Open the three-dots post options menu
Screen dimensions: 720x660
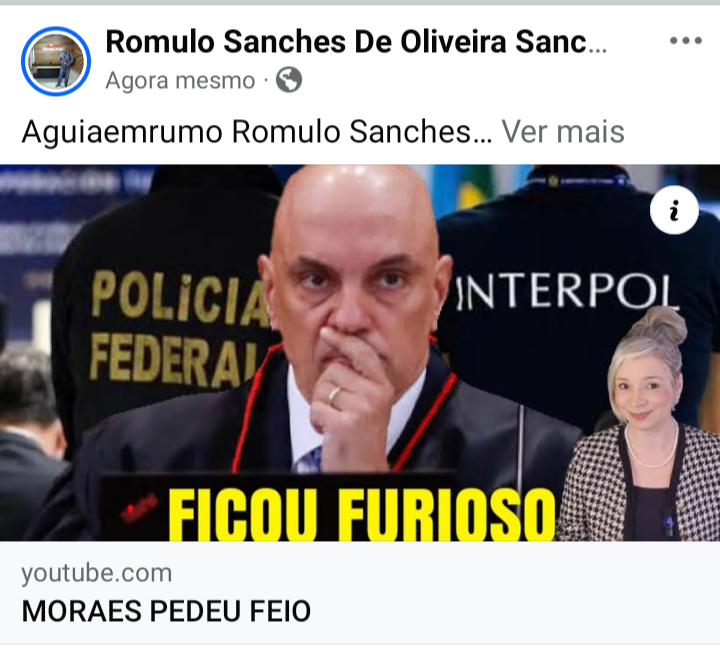[x=686, y=41]
